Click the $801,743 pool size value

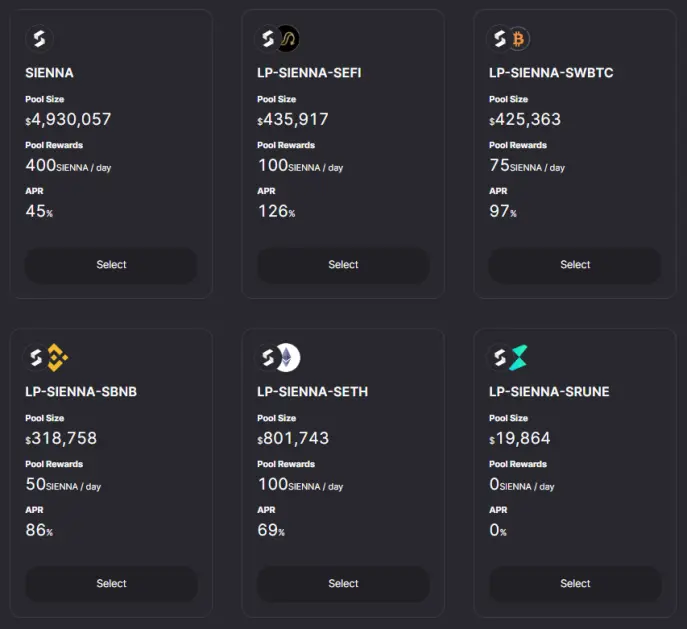coord(293,438)
